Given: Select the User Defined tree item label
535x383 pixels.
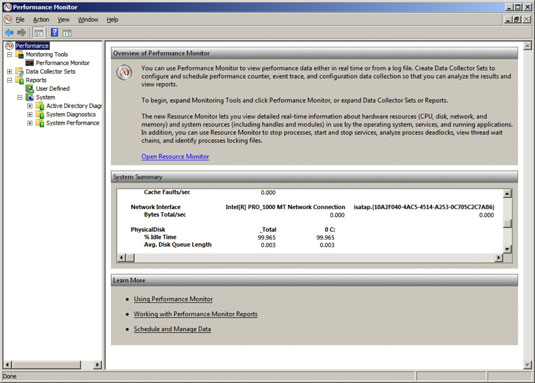Looking at the screenshot, I should tap(53, 89).
